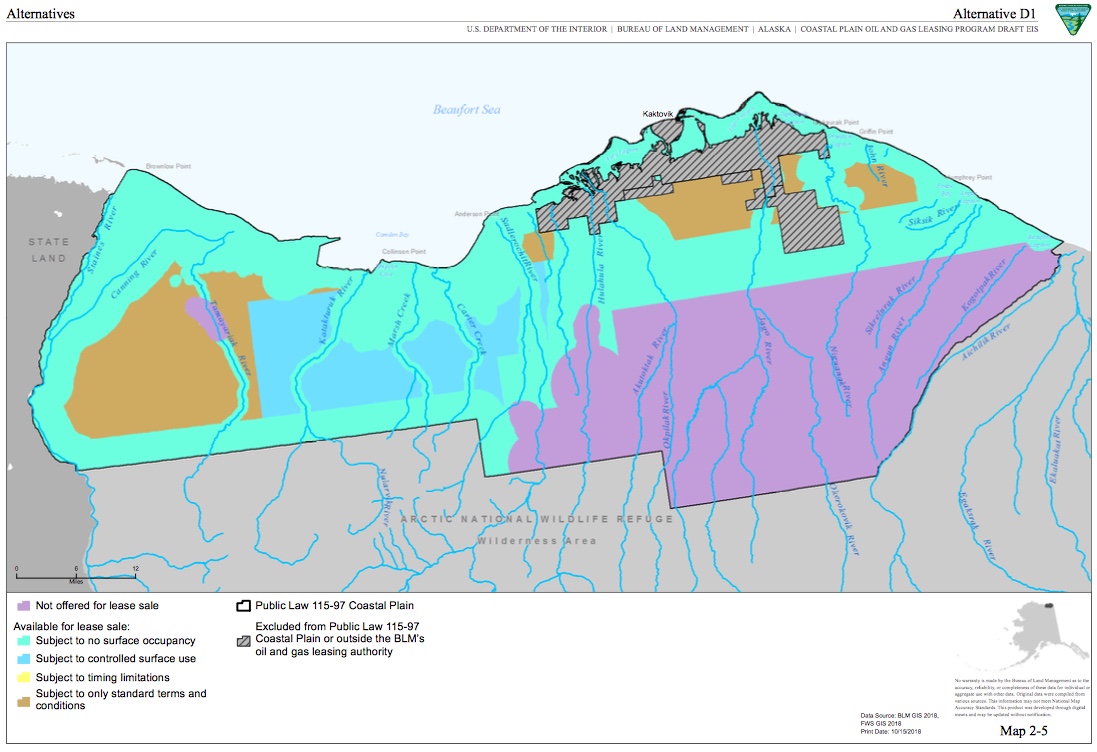
Task: Select the yellow 'timing limitations' legend swatch
Action: point(23,677)
